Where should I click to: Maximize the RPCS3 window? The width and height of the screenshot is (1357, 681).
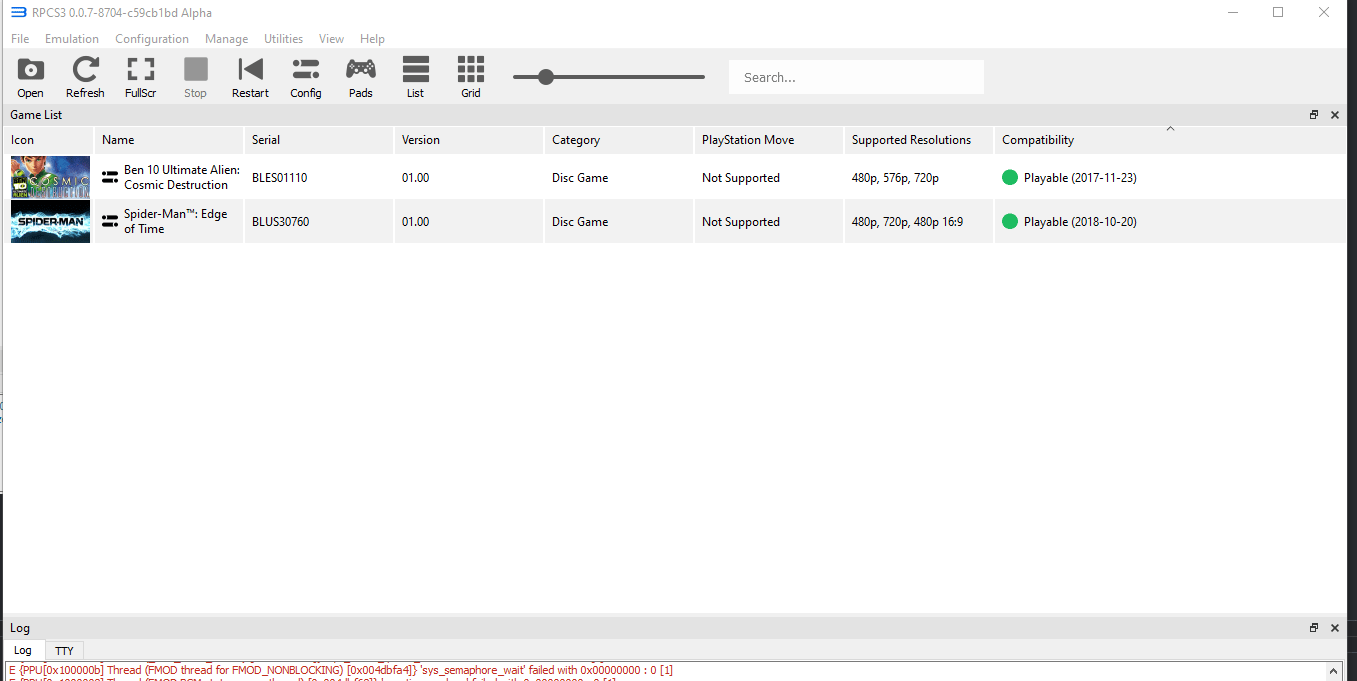[1278, 12]
